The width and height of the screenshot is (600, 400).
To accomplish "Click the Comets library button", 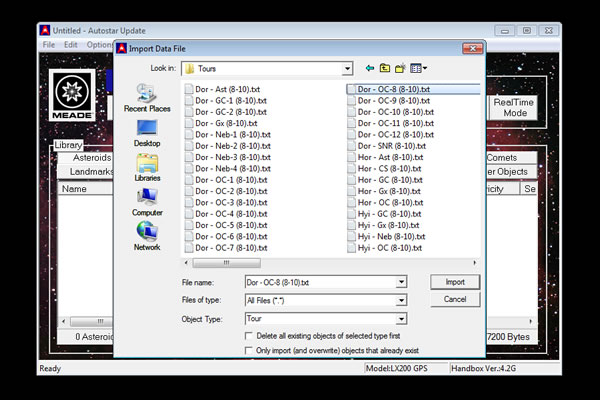I will click(512, 158).
